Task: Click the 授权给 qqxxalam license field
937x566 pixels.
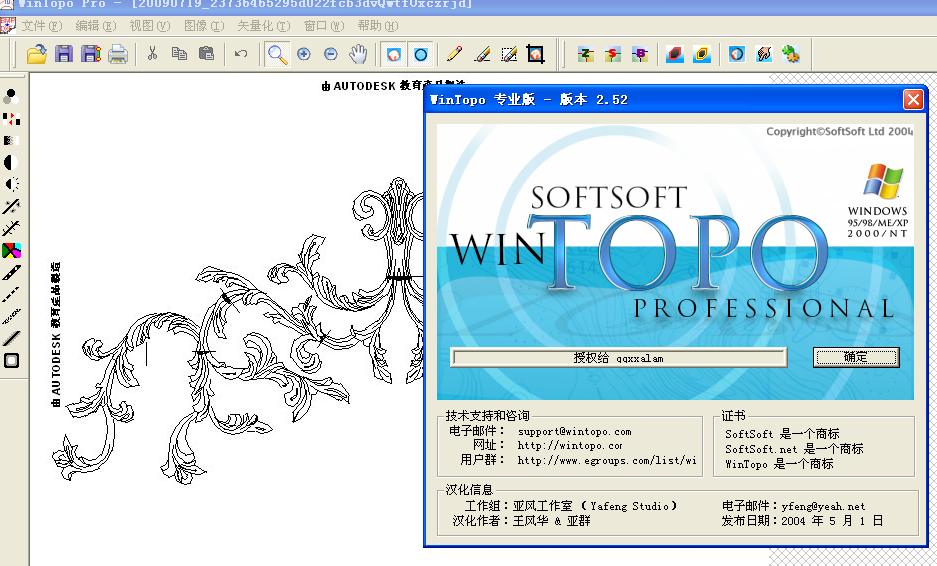Action: [618, 358]
